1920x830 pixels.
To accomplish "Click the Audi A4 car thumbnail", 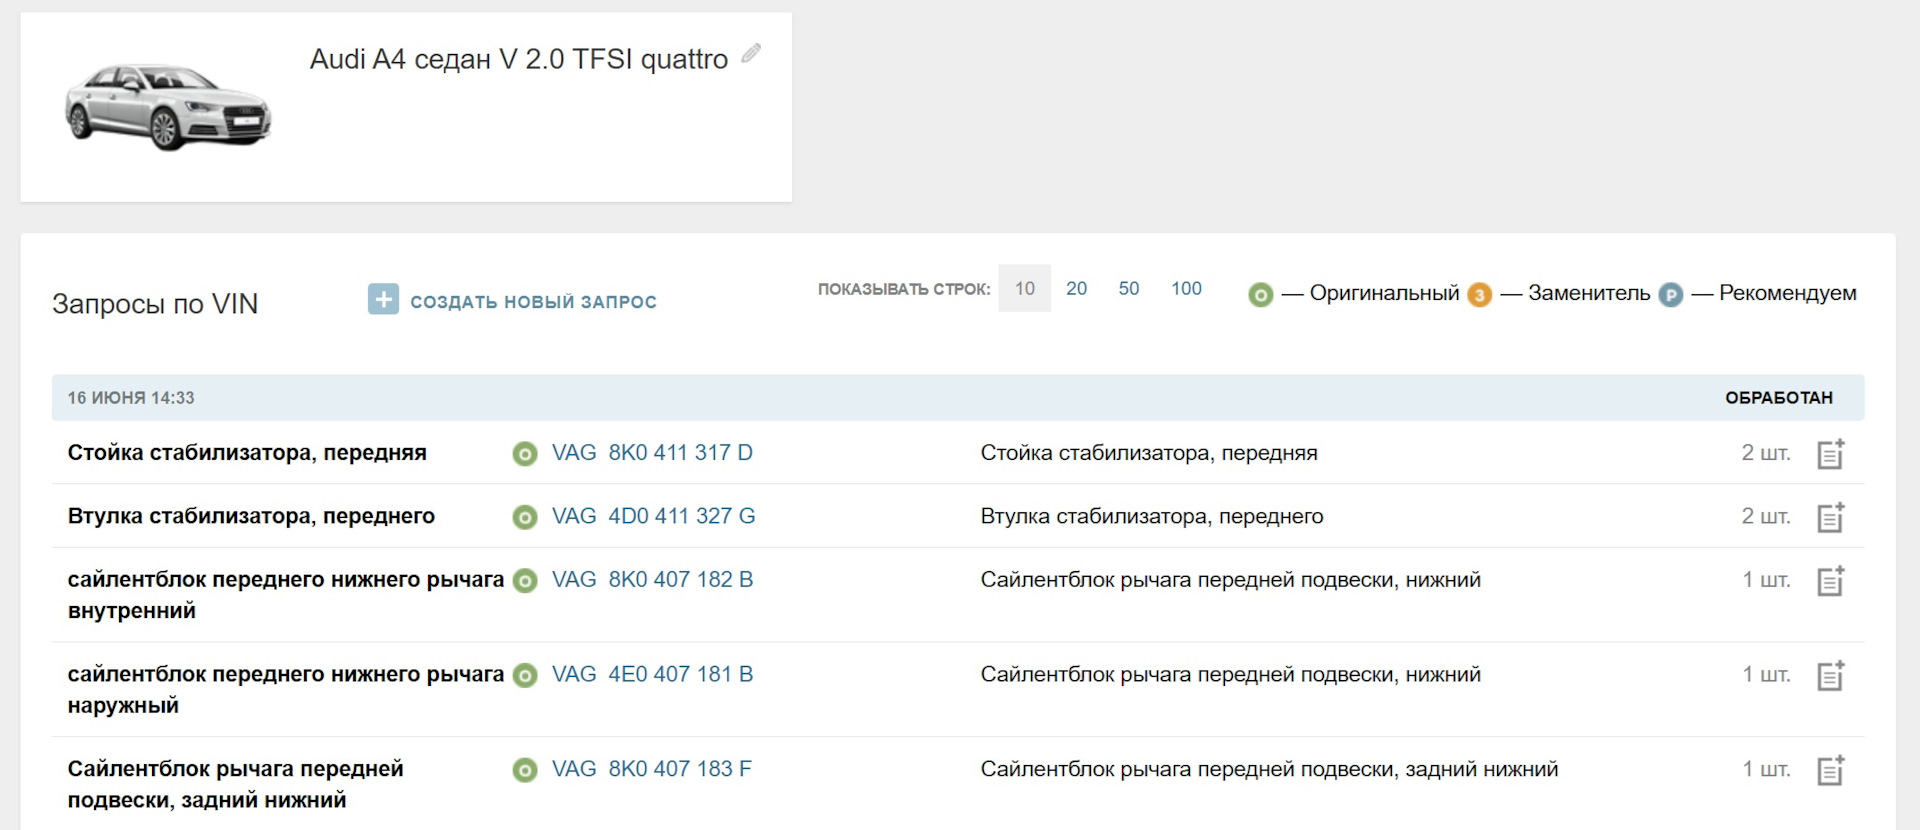I will pos(168,107).
